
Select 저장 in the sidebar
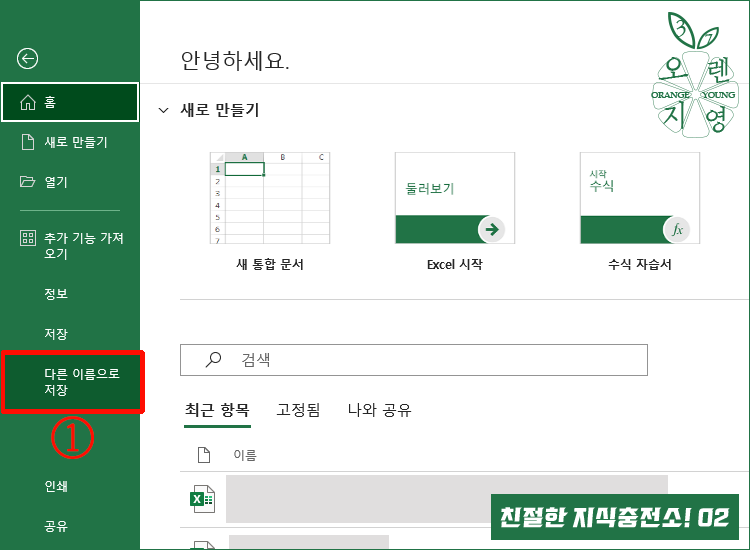[56, 334]
